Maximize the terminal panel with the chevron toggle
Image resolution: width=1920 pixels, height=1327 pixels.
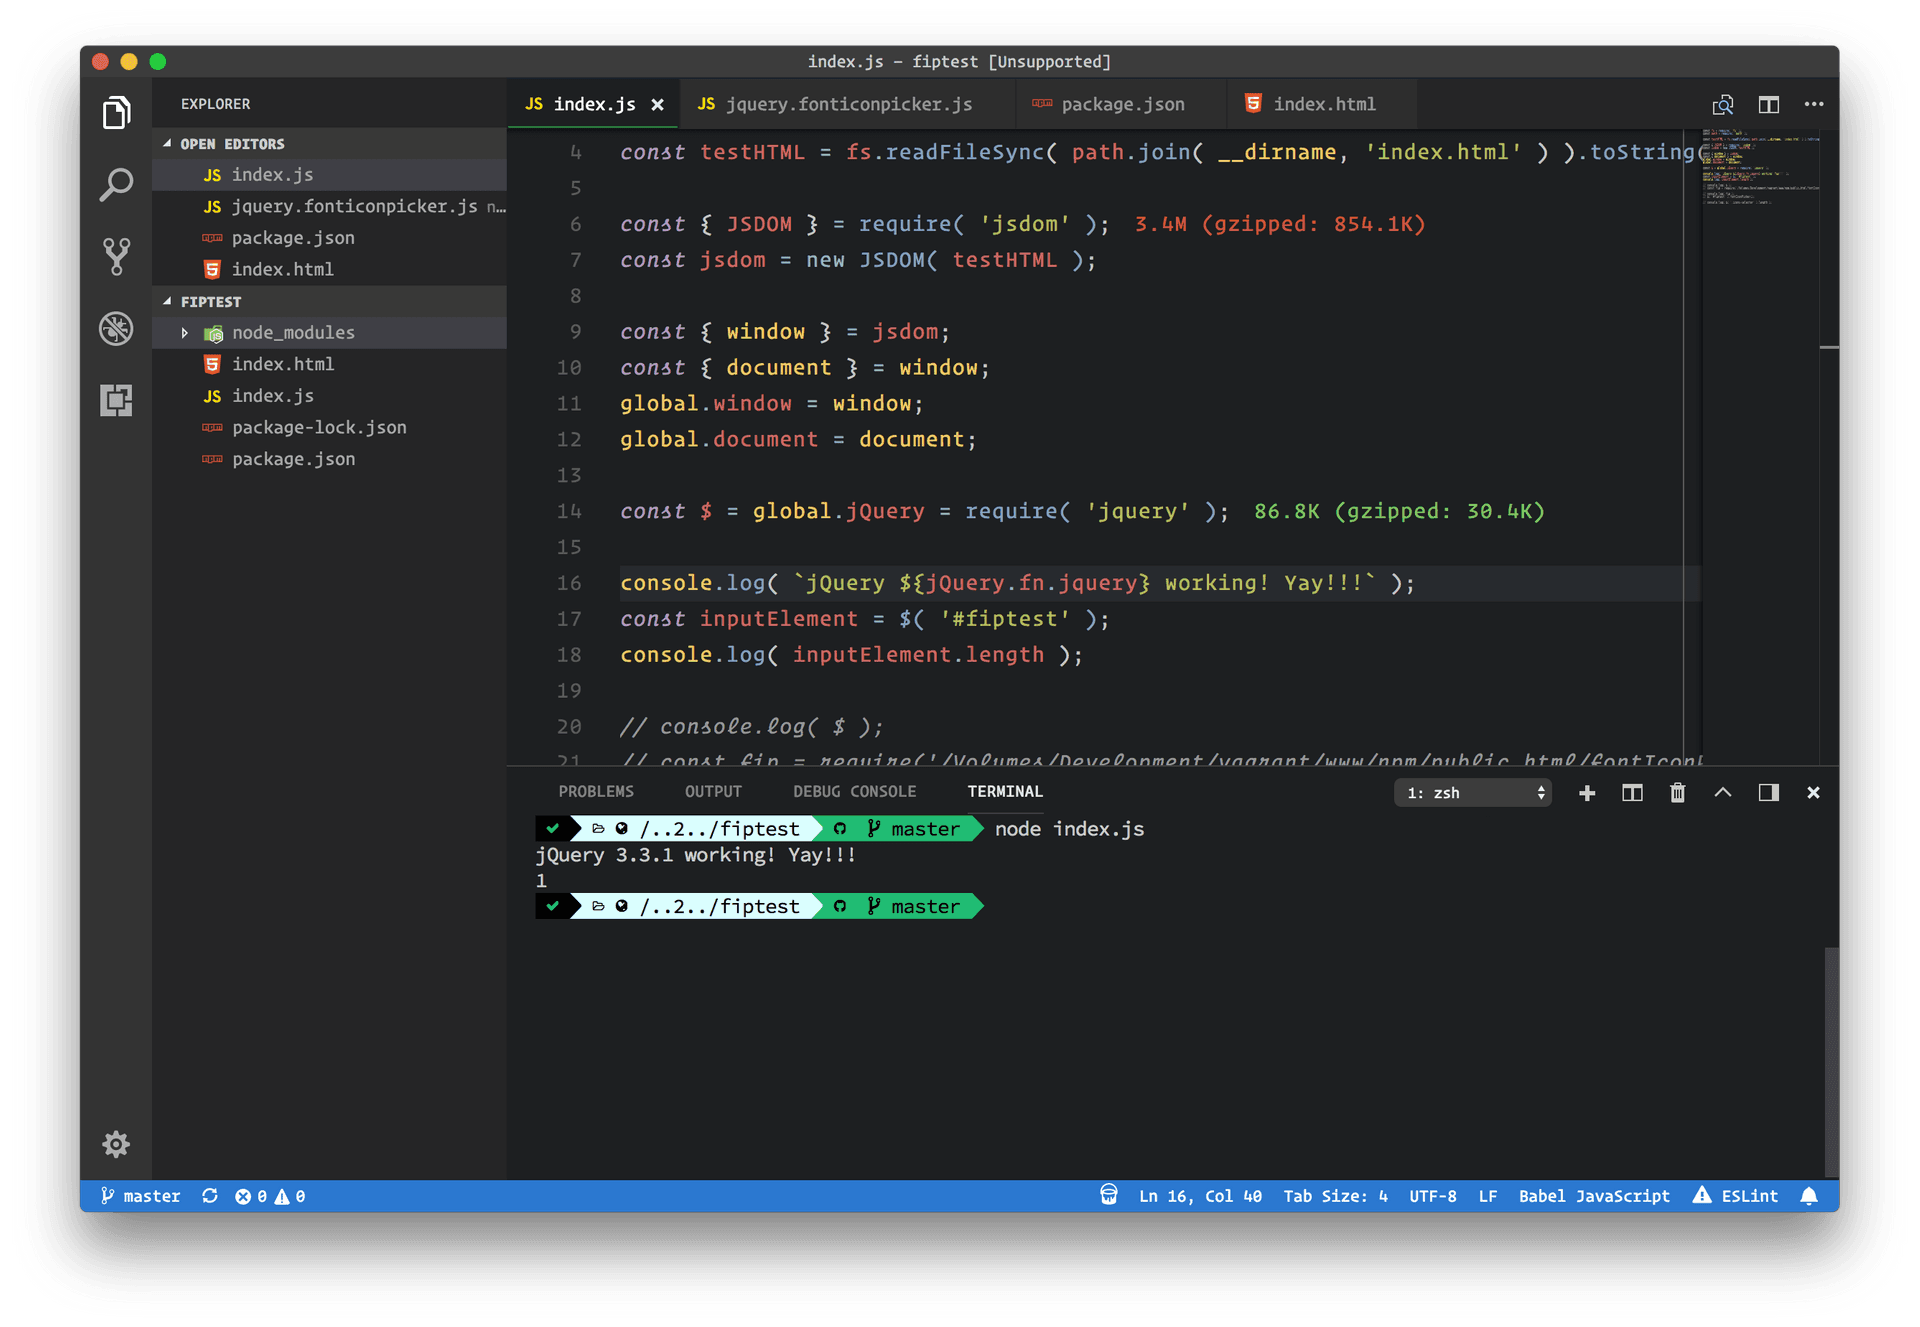click(x=1722, y=792)
